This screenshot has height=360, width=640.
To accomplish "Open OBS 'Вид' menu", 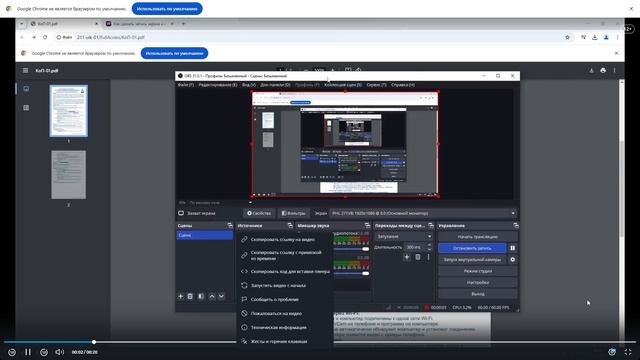I will [249, 85].
